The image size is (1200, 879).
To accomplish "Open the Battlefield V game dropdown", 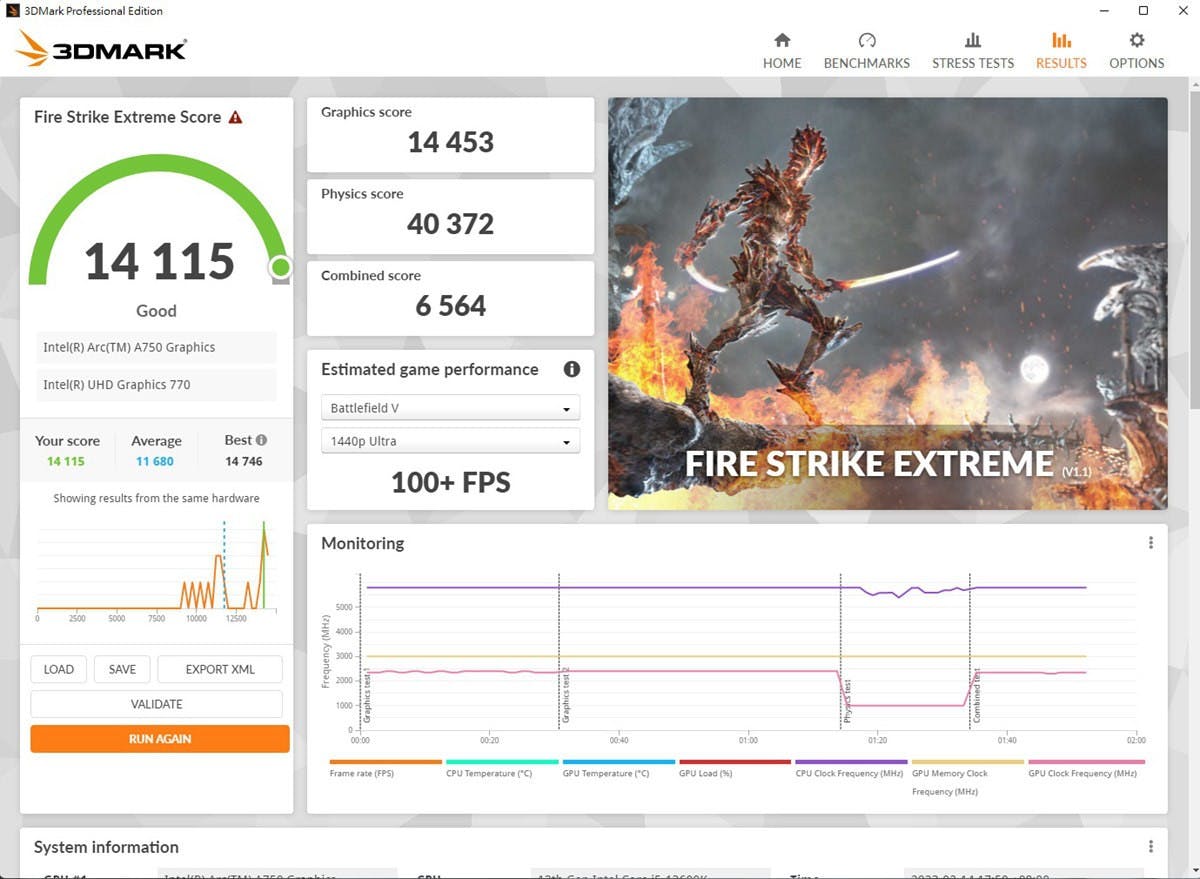I will 450,408.
